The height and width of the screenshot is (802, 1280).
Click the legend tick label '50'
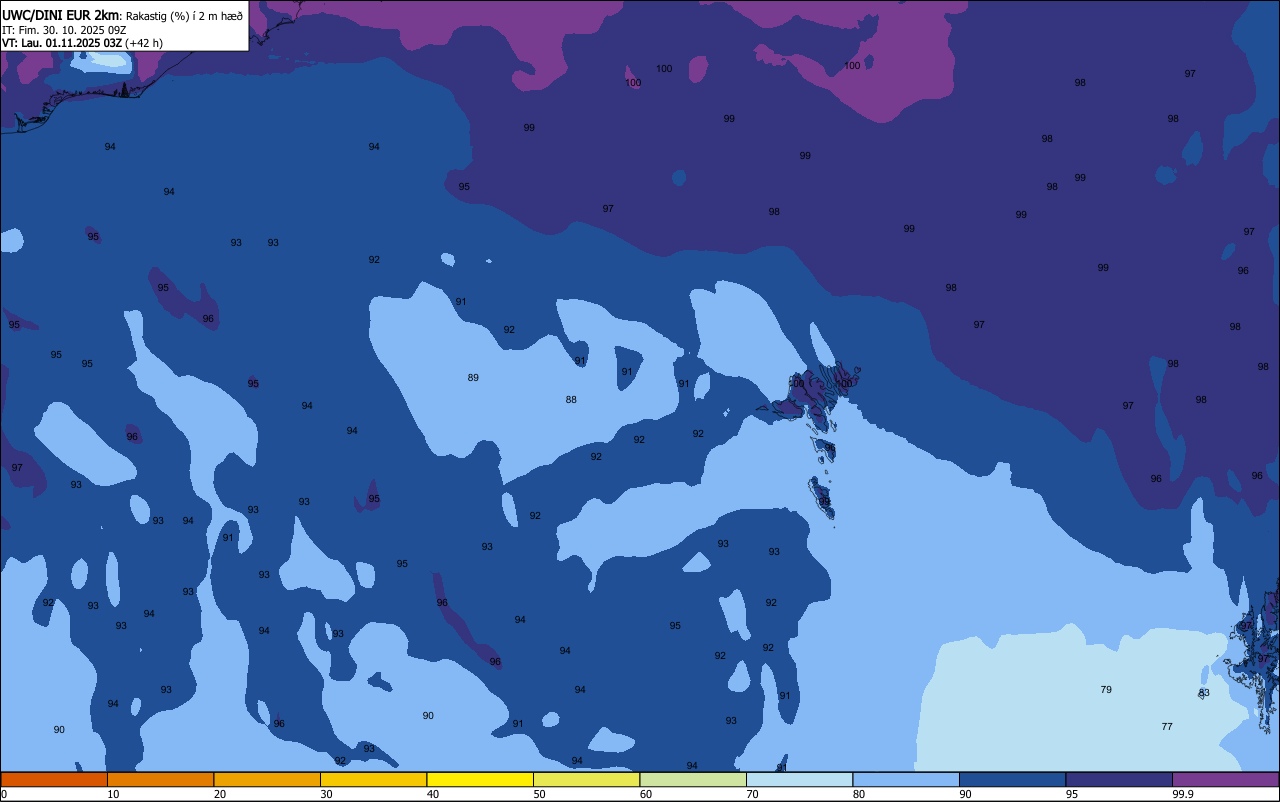point(539,794)
